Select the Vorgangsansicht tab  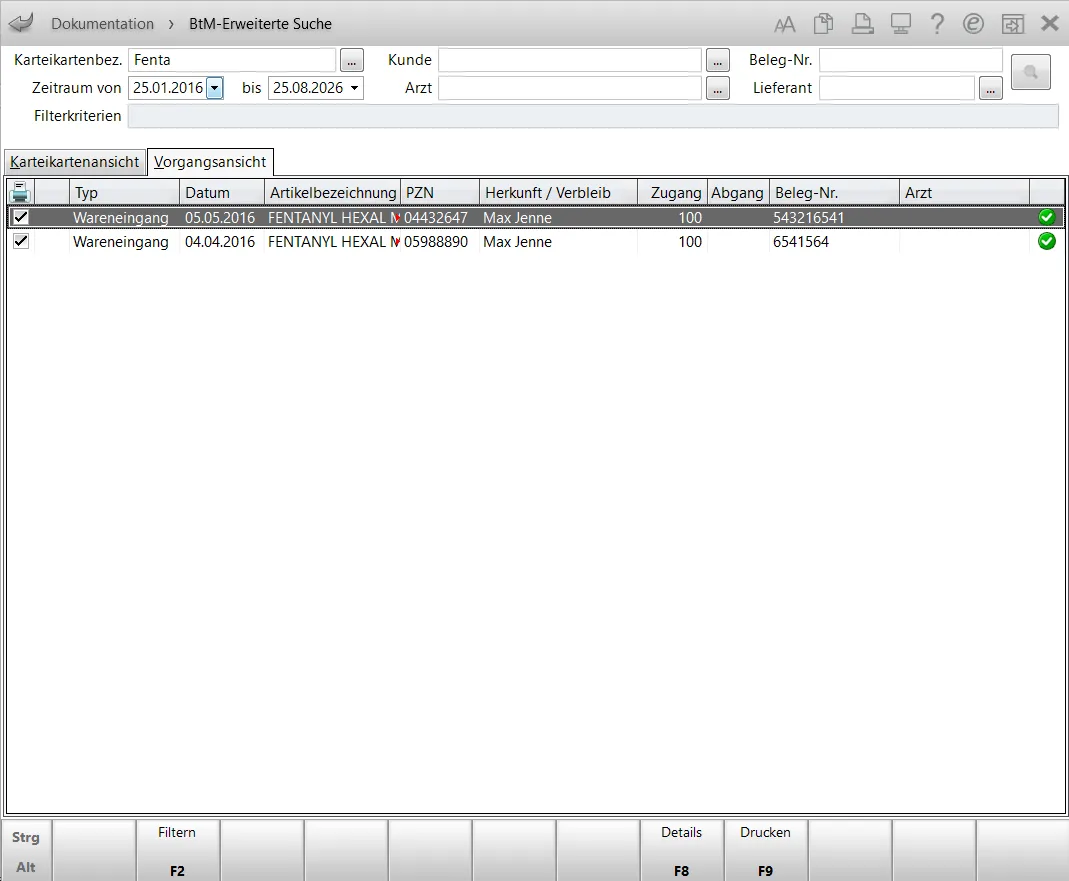(210, 162)
